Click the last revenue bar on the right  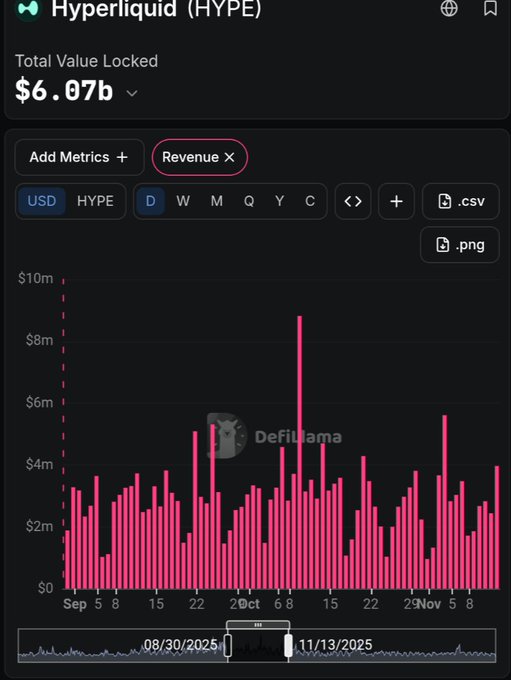point(497,527)
